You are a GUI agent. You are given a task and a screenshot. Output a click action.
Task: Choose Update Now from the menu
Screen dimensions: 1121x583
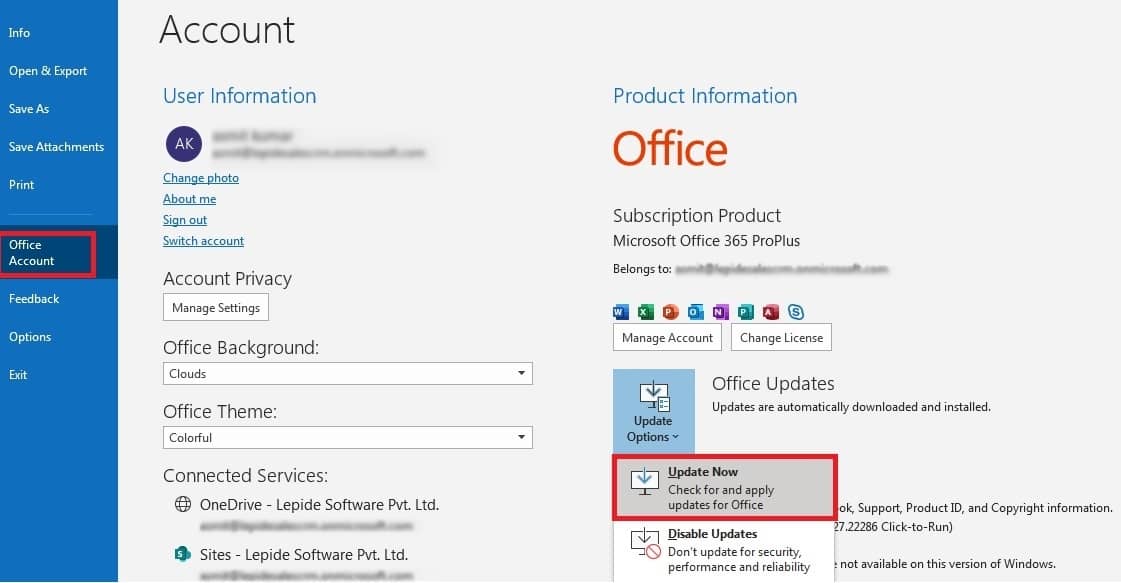point(724,488)
